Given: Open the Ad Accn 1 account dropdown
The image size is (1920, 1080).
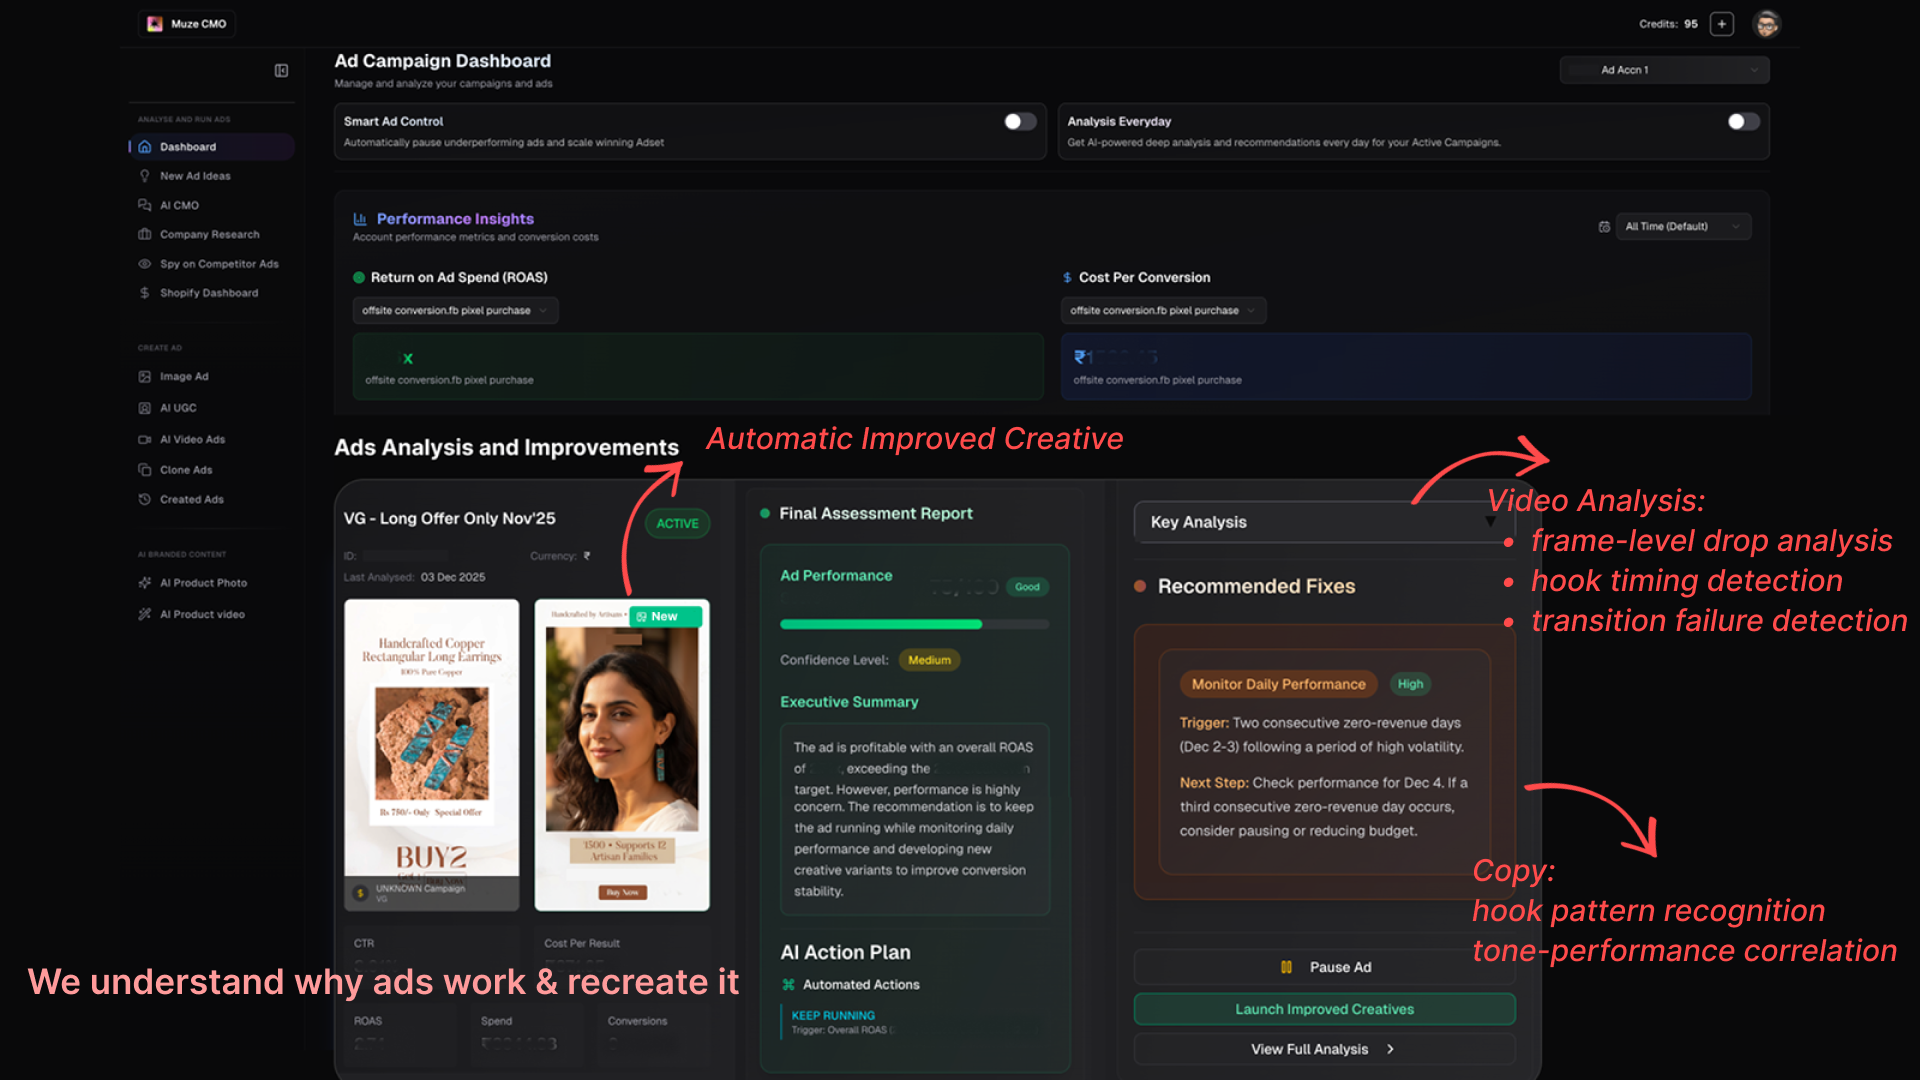Looking at the screenshot, I should tap(1664, 70).
